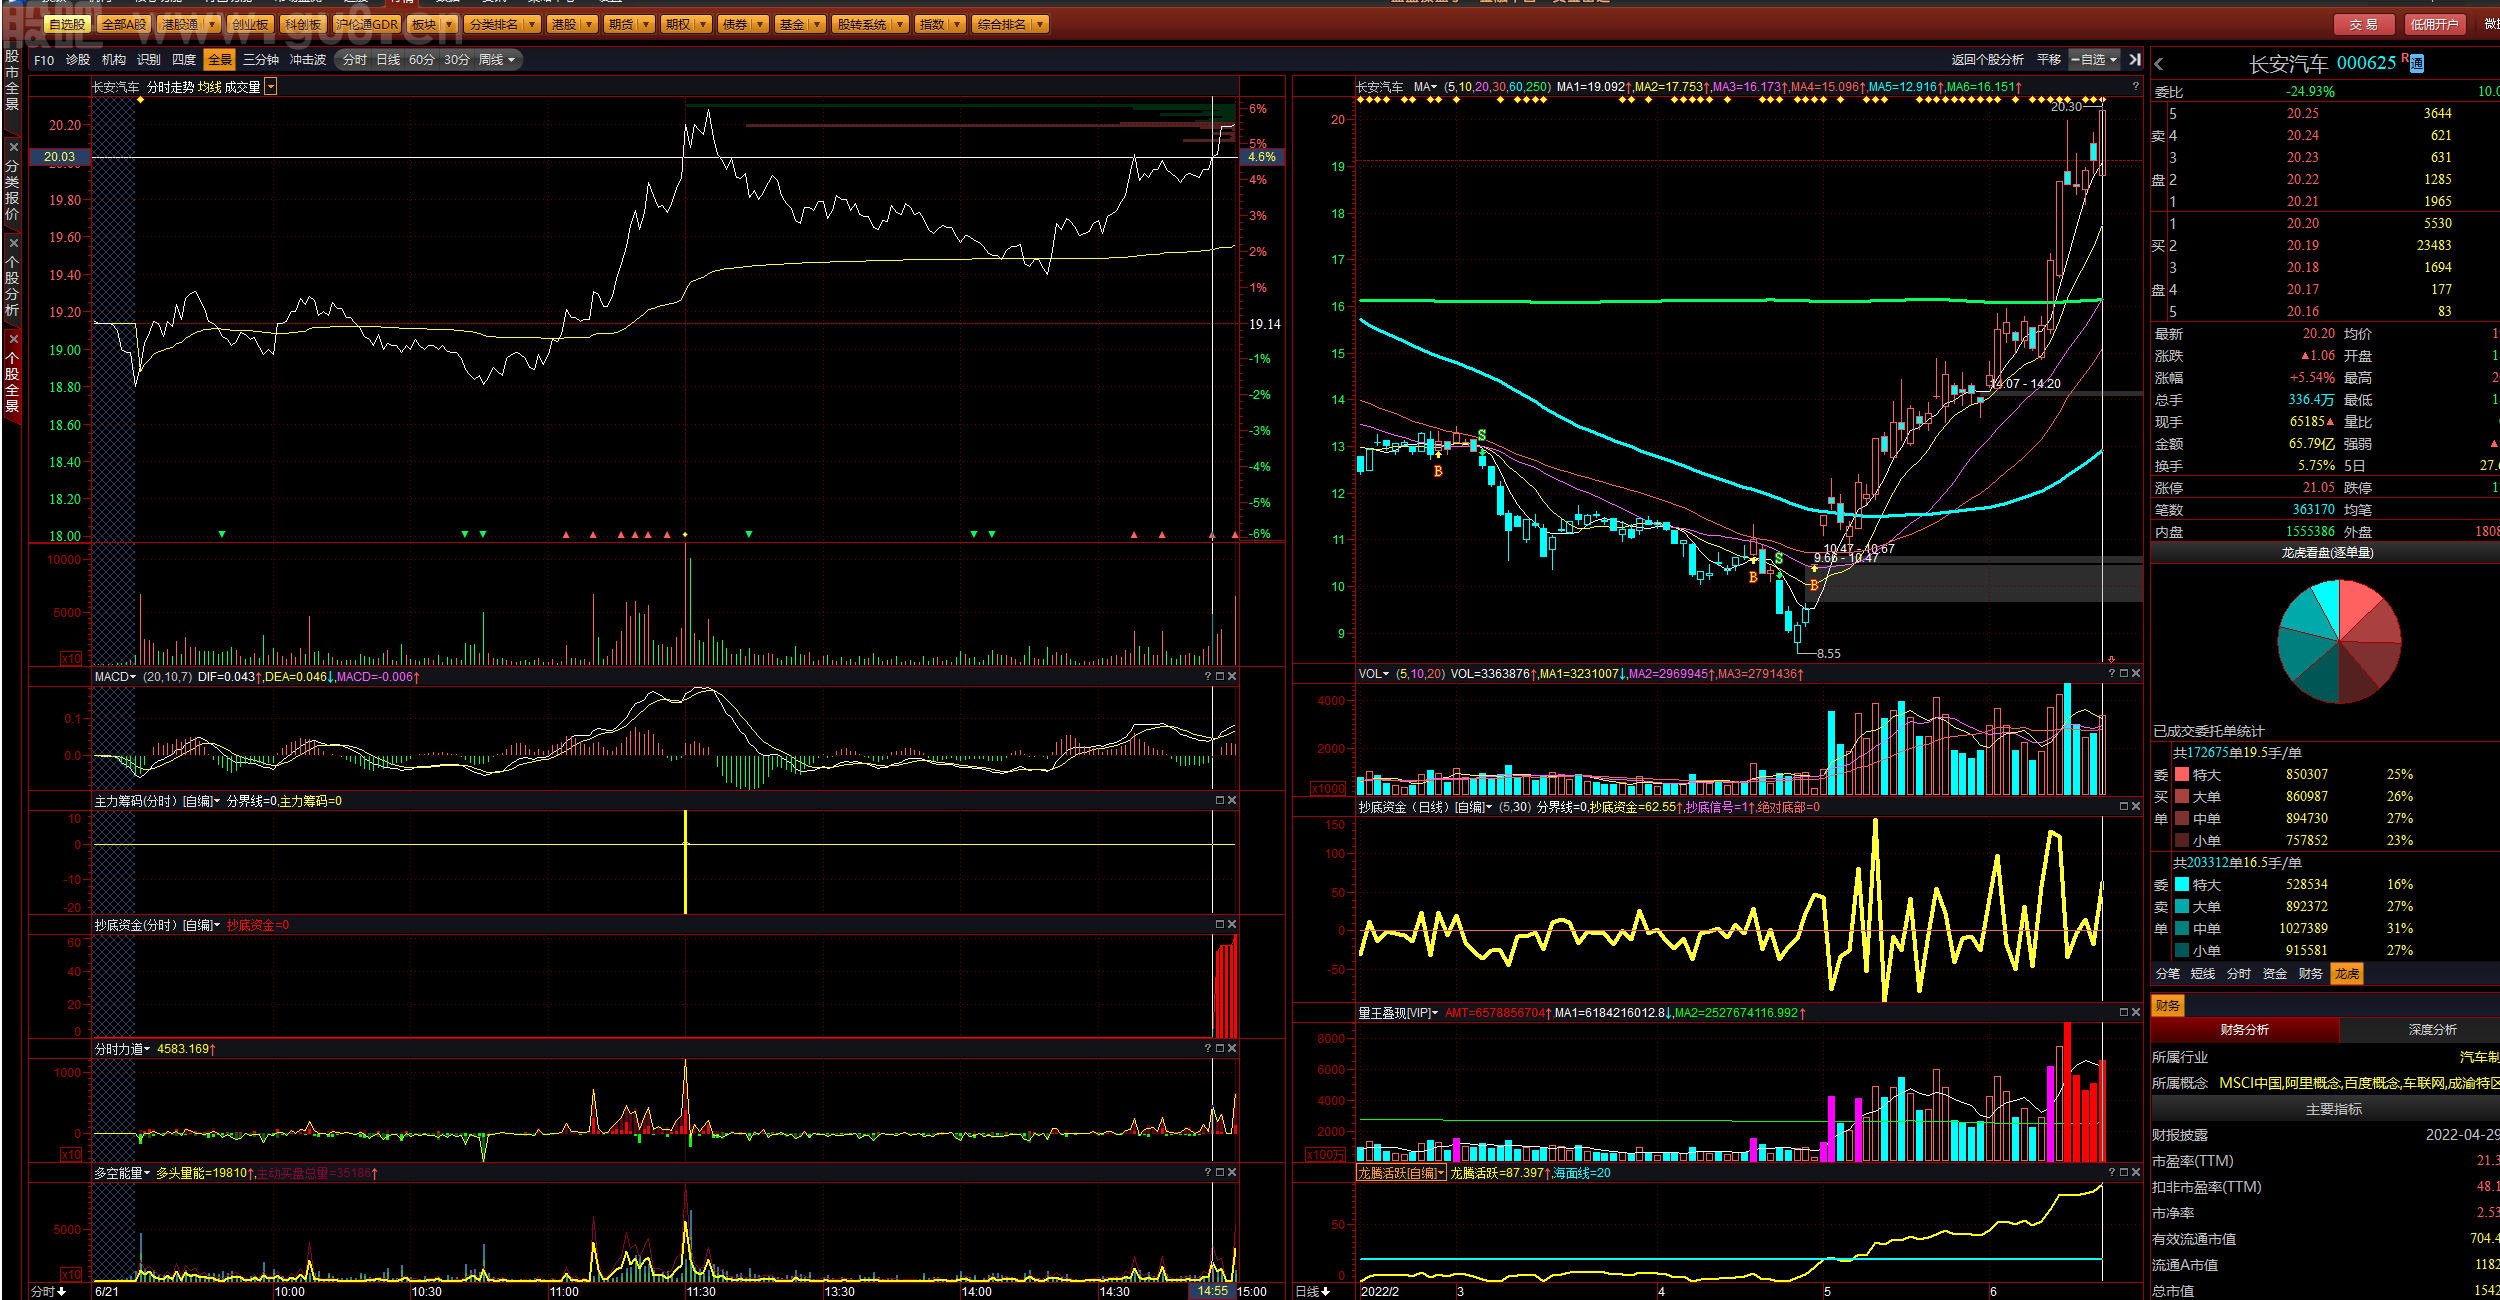Select the 三分钟 view mode

click(x=261, y=60)
